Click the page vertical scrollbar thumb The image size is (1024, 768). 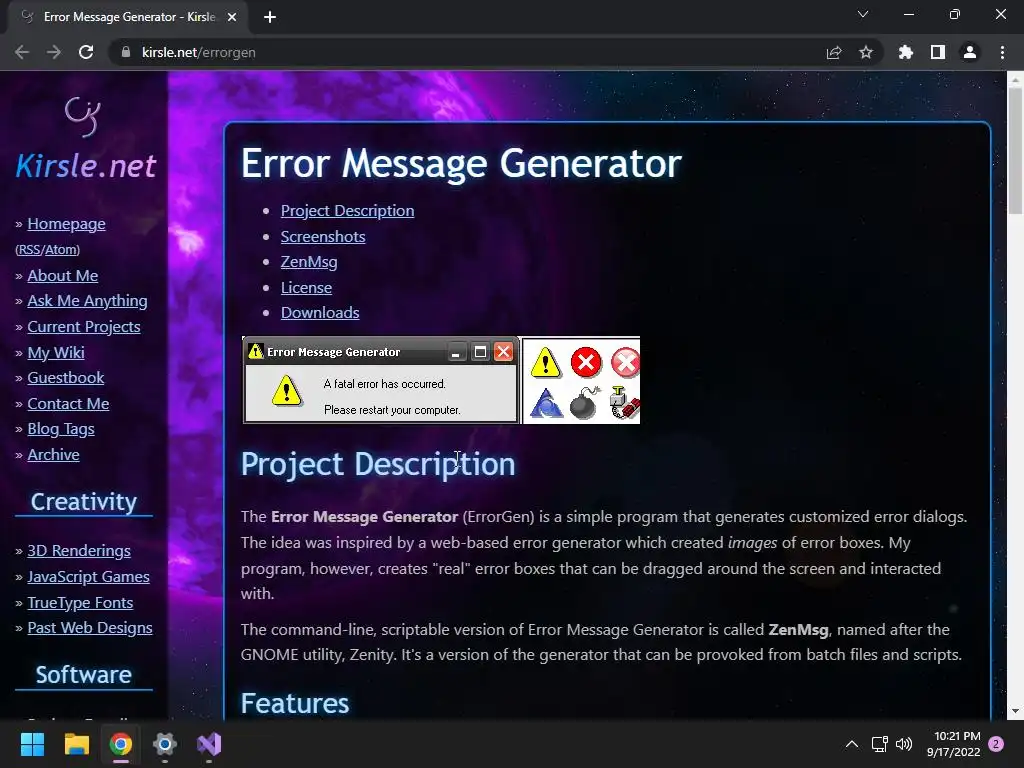[1015, 151]
